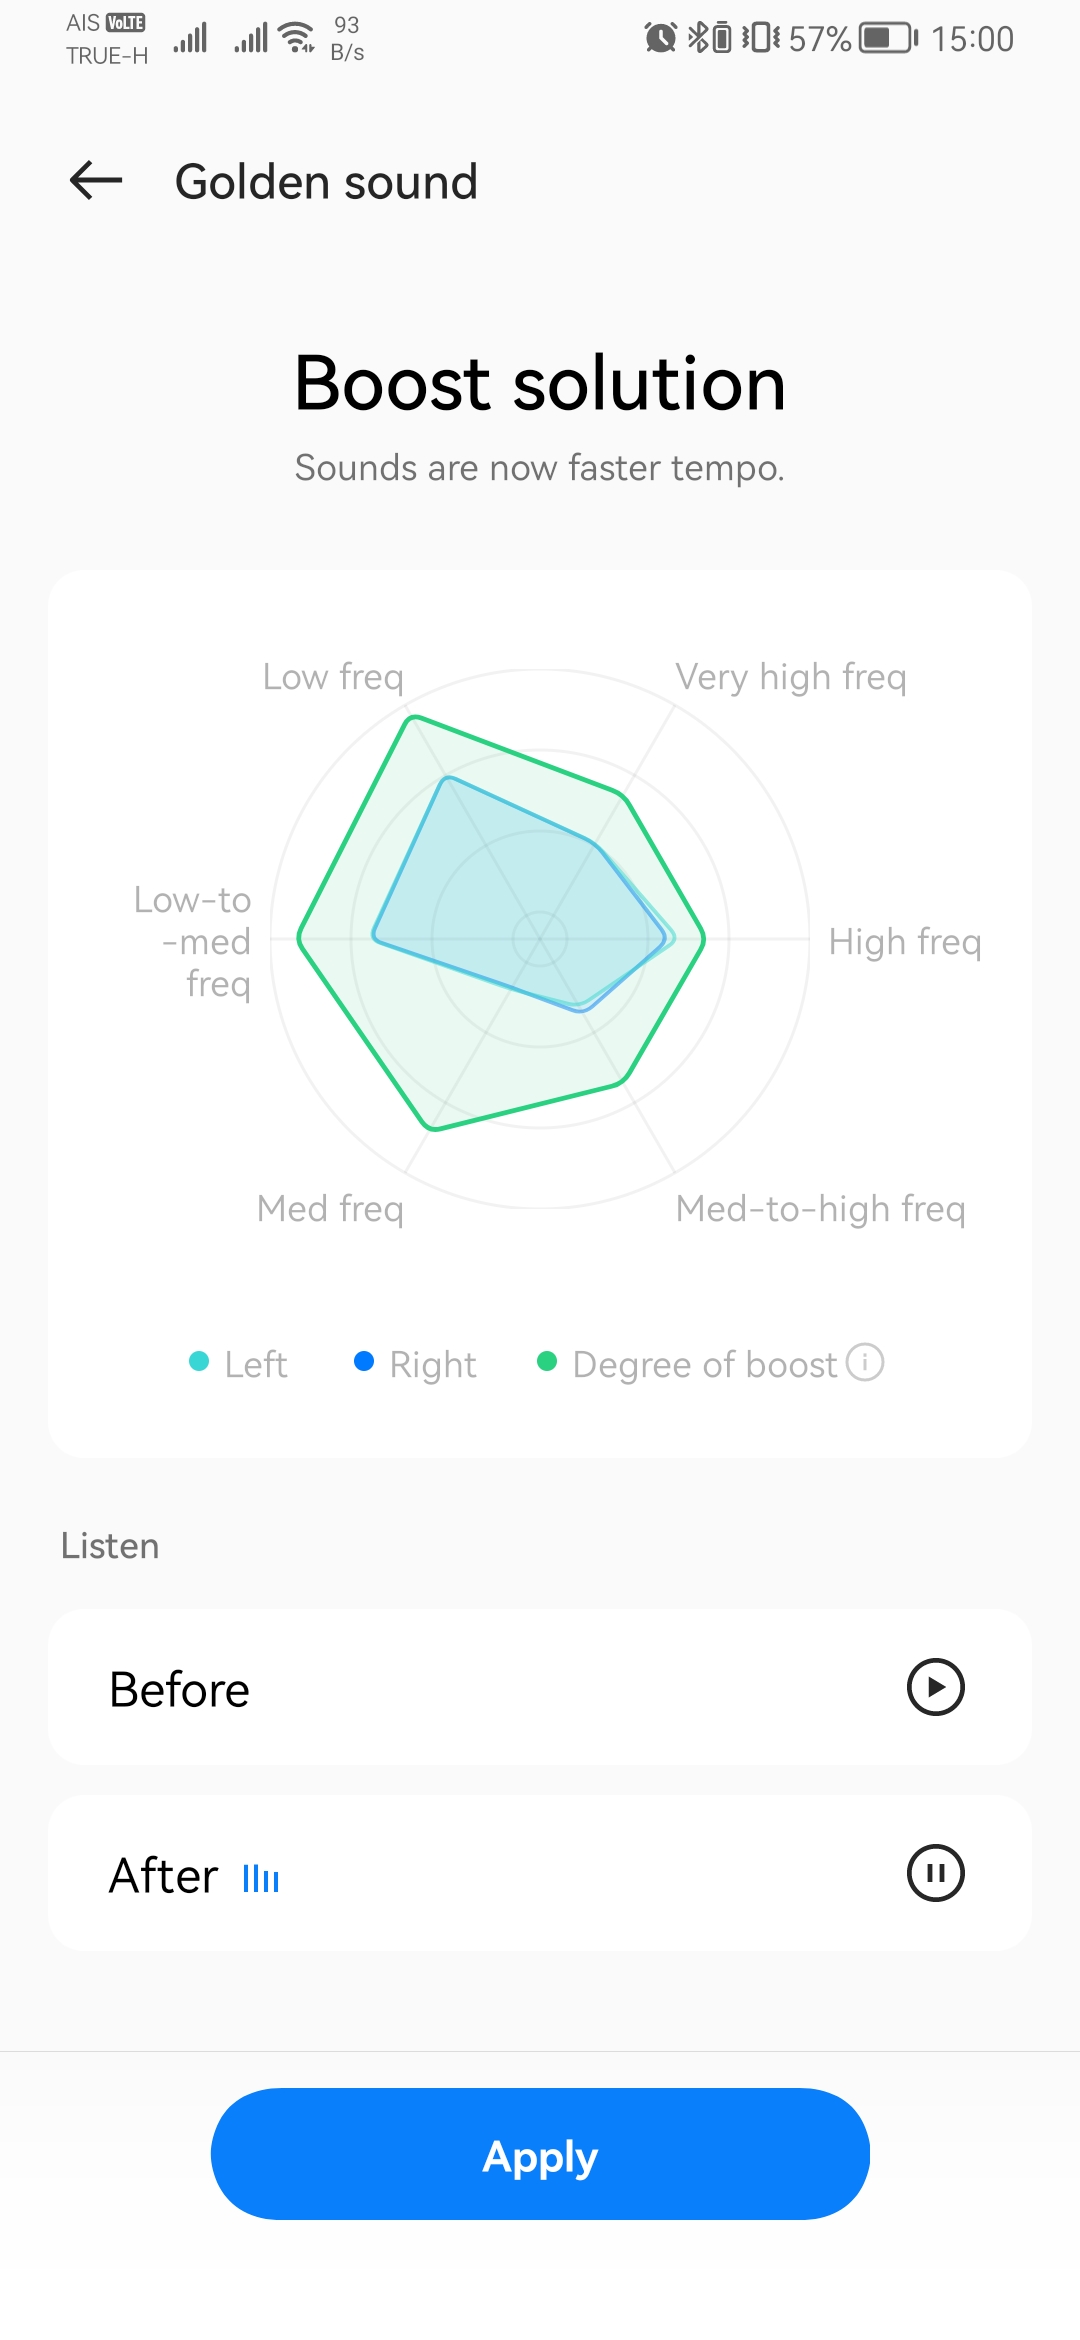The image size is (1080, 2340).
Task: Tap the Low freq axis label
Action: click(333, 677)
